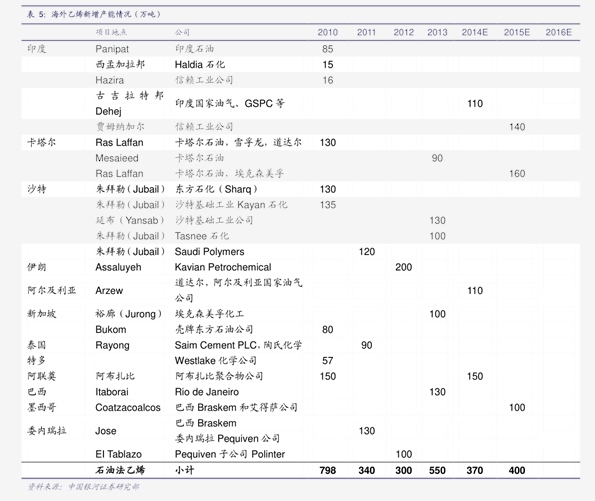Click the value 160 in Ras Laffan row

tap(517, 173)
